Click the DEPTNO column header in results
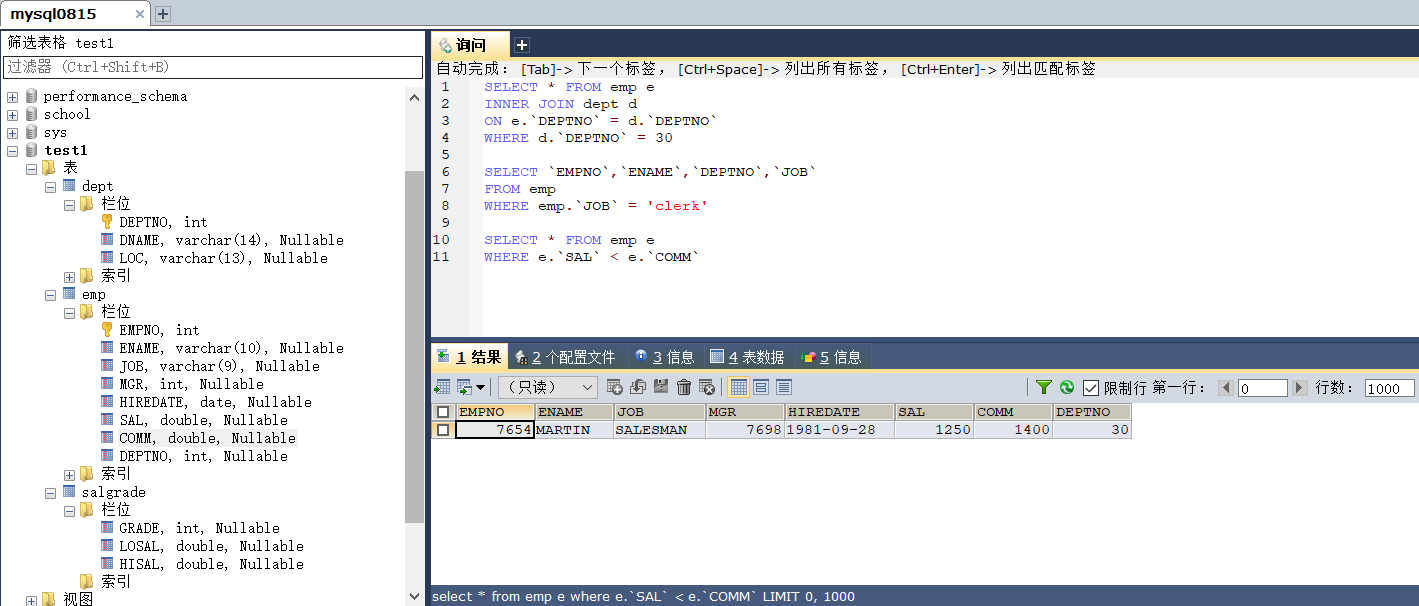Screen dimensions: 1419x606 click(x=1092, y=412)
